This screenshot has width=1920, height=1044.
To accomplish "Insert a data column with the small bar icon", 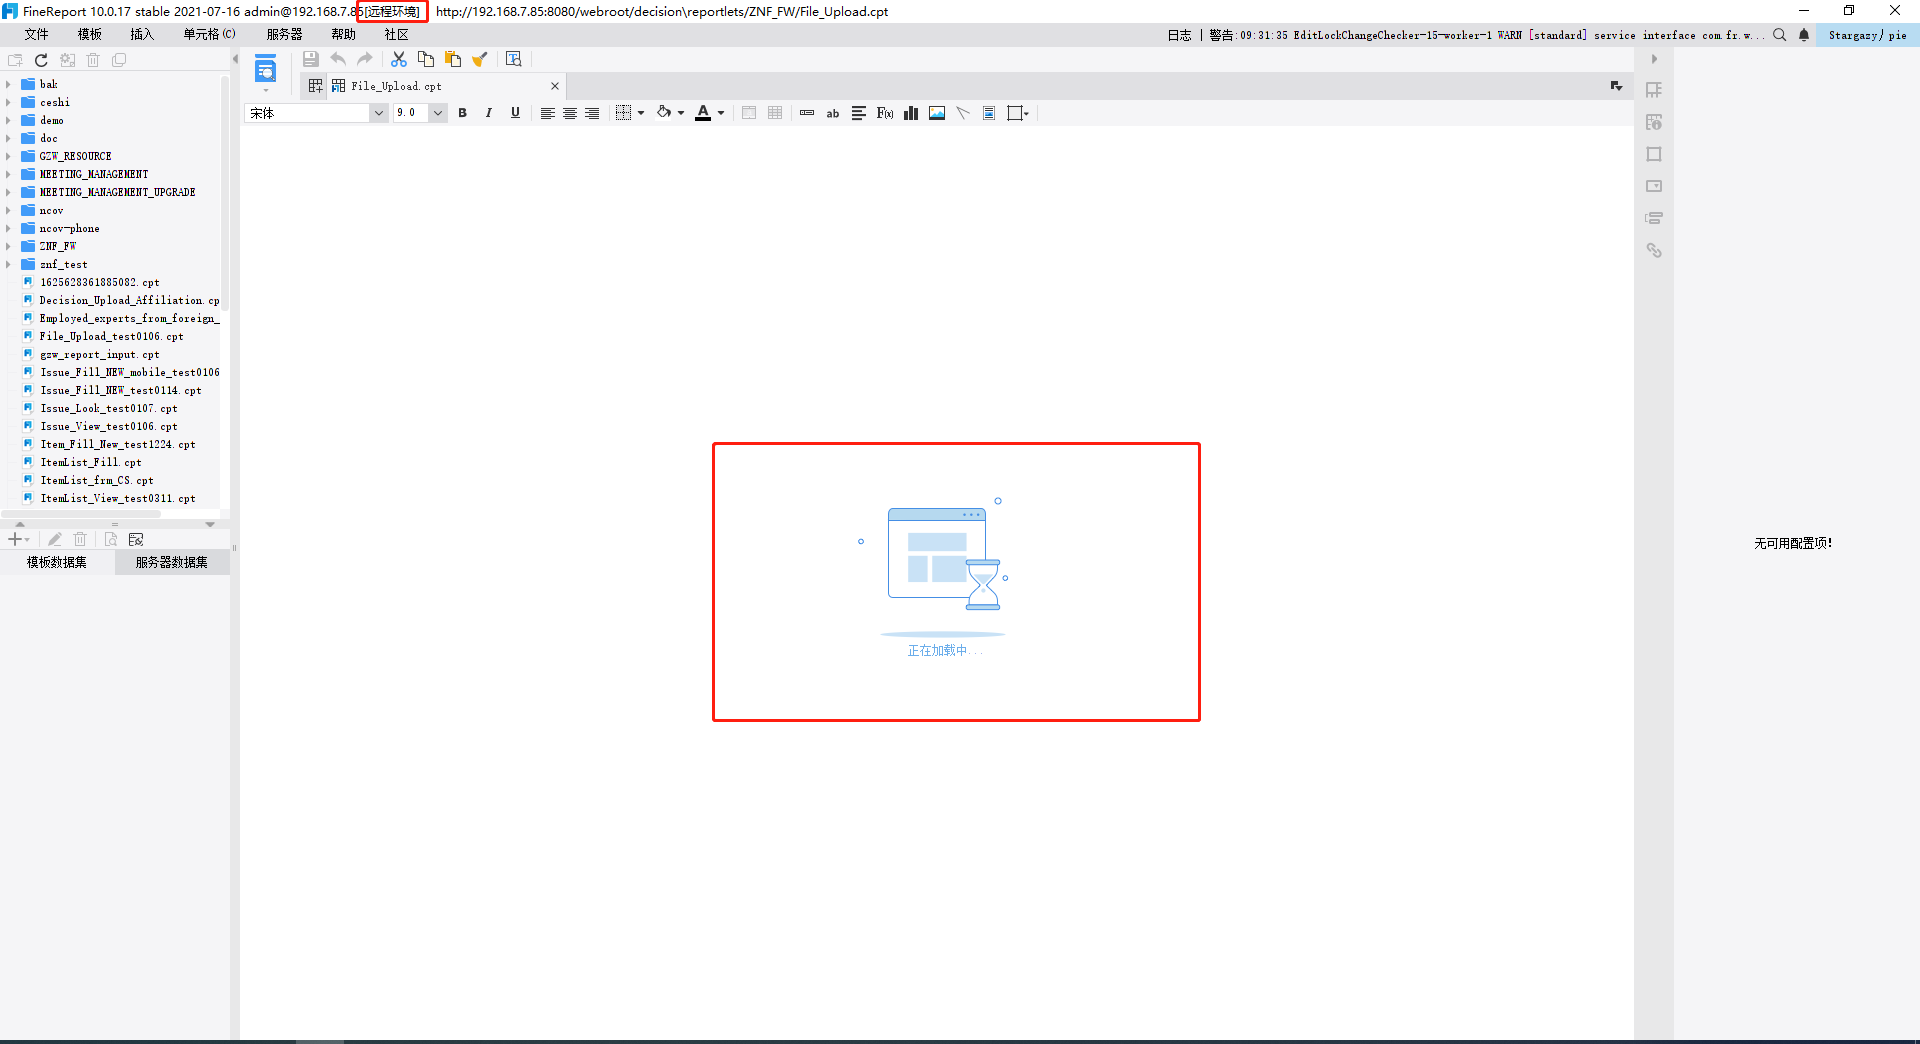I will (807, 113).
